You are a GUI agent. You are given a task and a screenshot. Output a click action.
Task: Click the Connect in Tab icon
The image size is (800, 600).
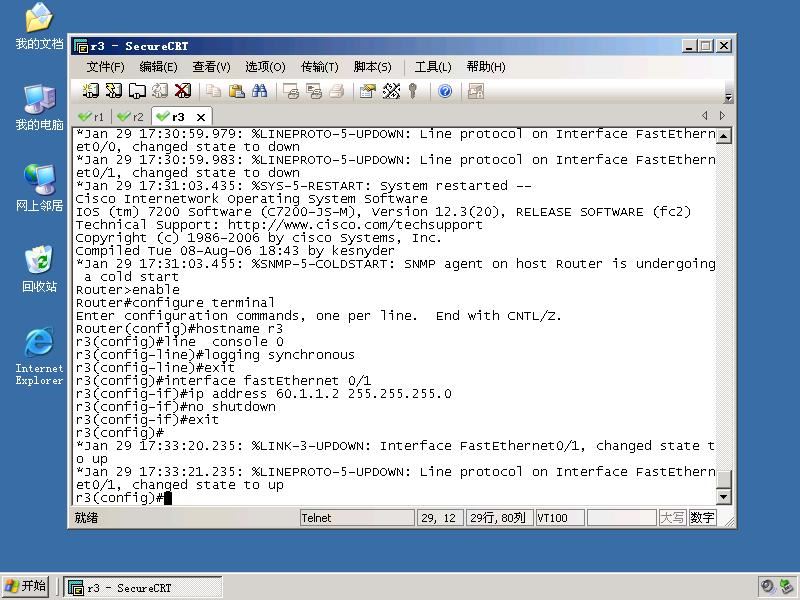pyautogui.click(x=137, y=91)
